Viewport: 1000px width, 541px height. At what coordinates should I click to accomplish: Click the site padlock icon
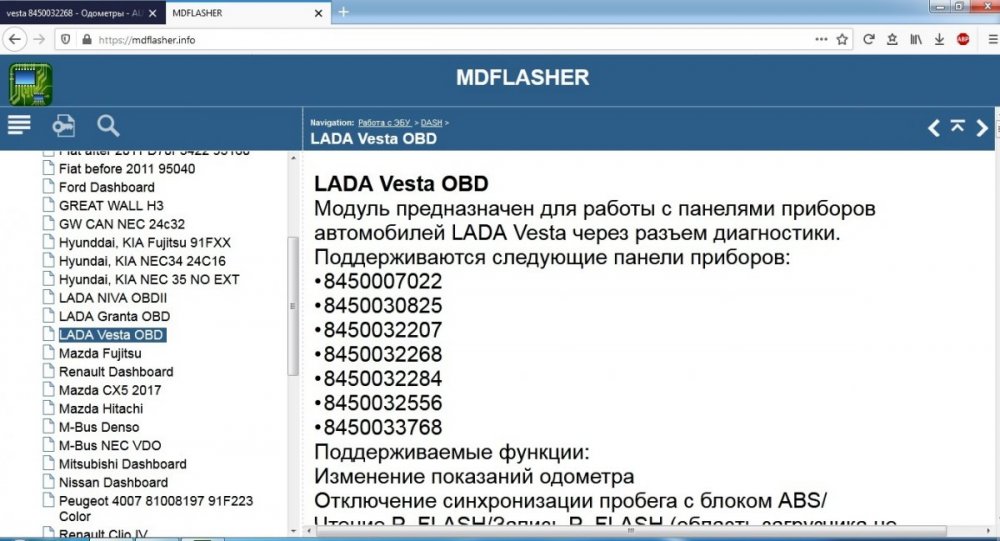coord(87,40)
